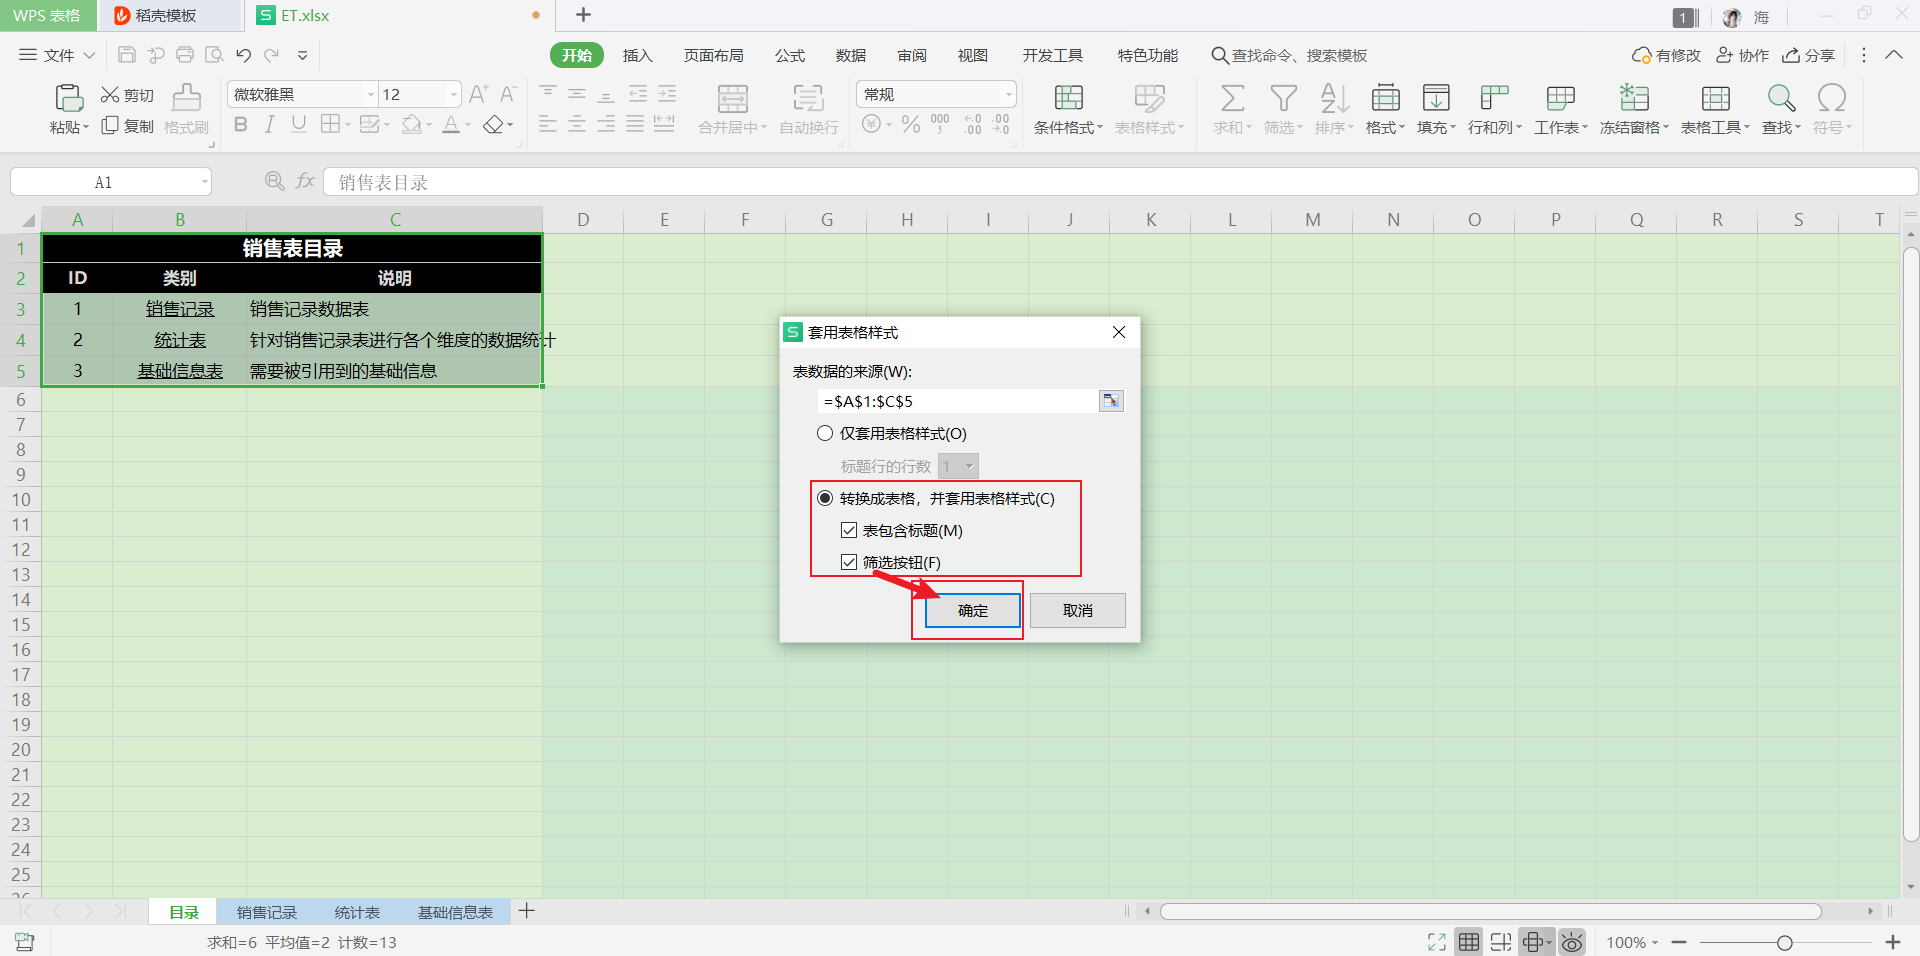Image resolution: width=1920 pixels, height=956 pixels.
Task: Toggle Italic formatting
Action: coord(269,124)
